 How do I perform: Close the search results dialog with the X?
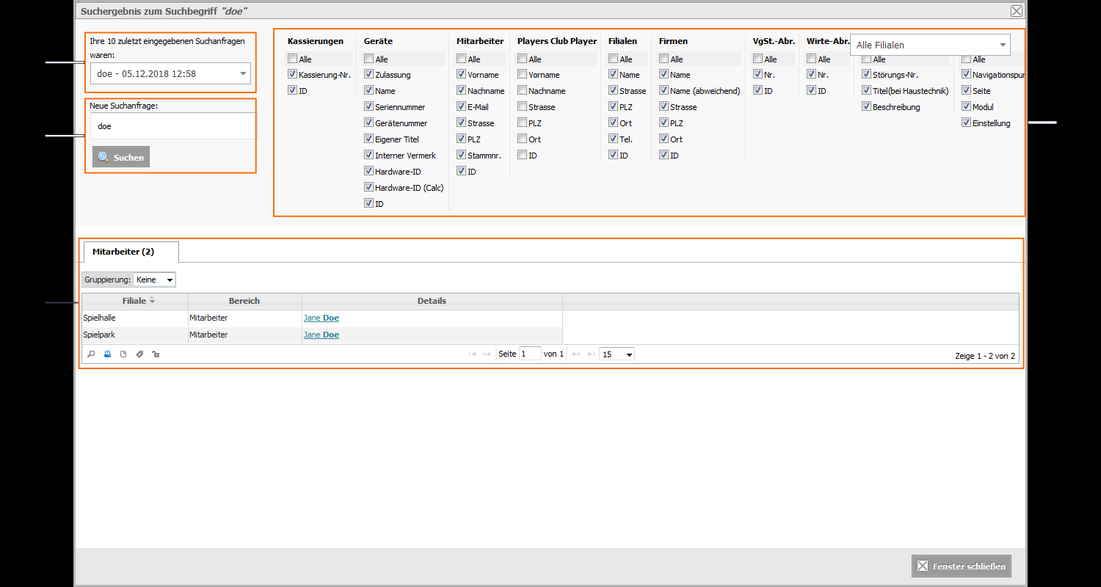(x=1016, y=11)
